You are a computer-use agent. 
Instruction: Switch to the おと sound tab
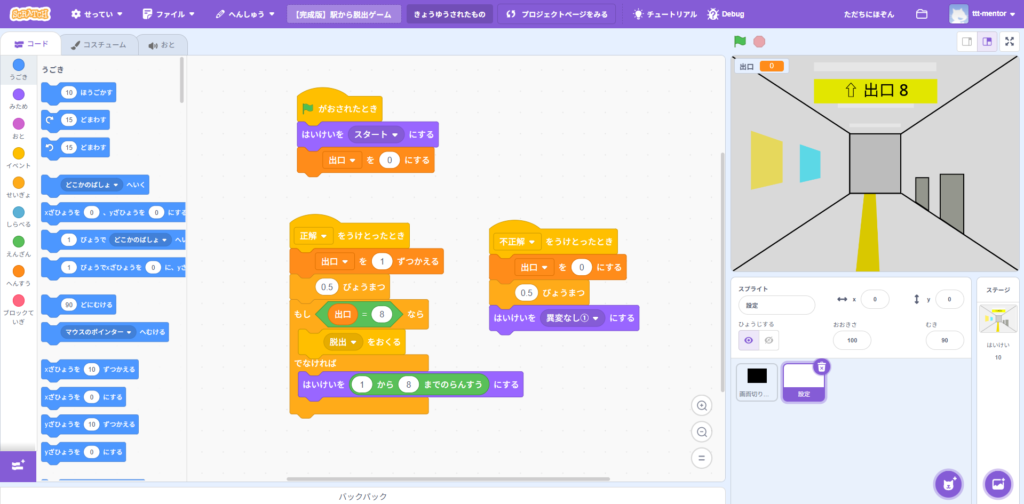pos(161,45)
